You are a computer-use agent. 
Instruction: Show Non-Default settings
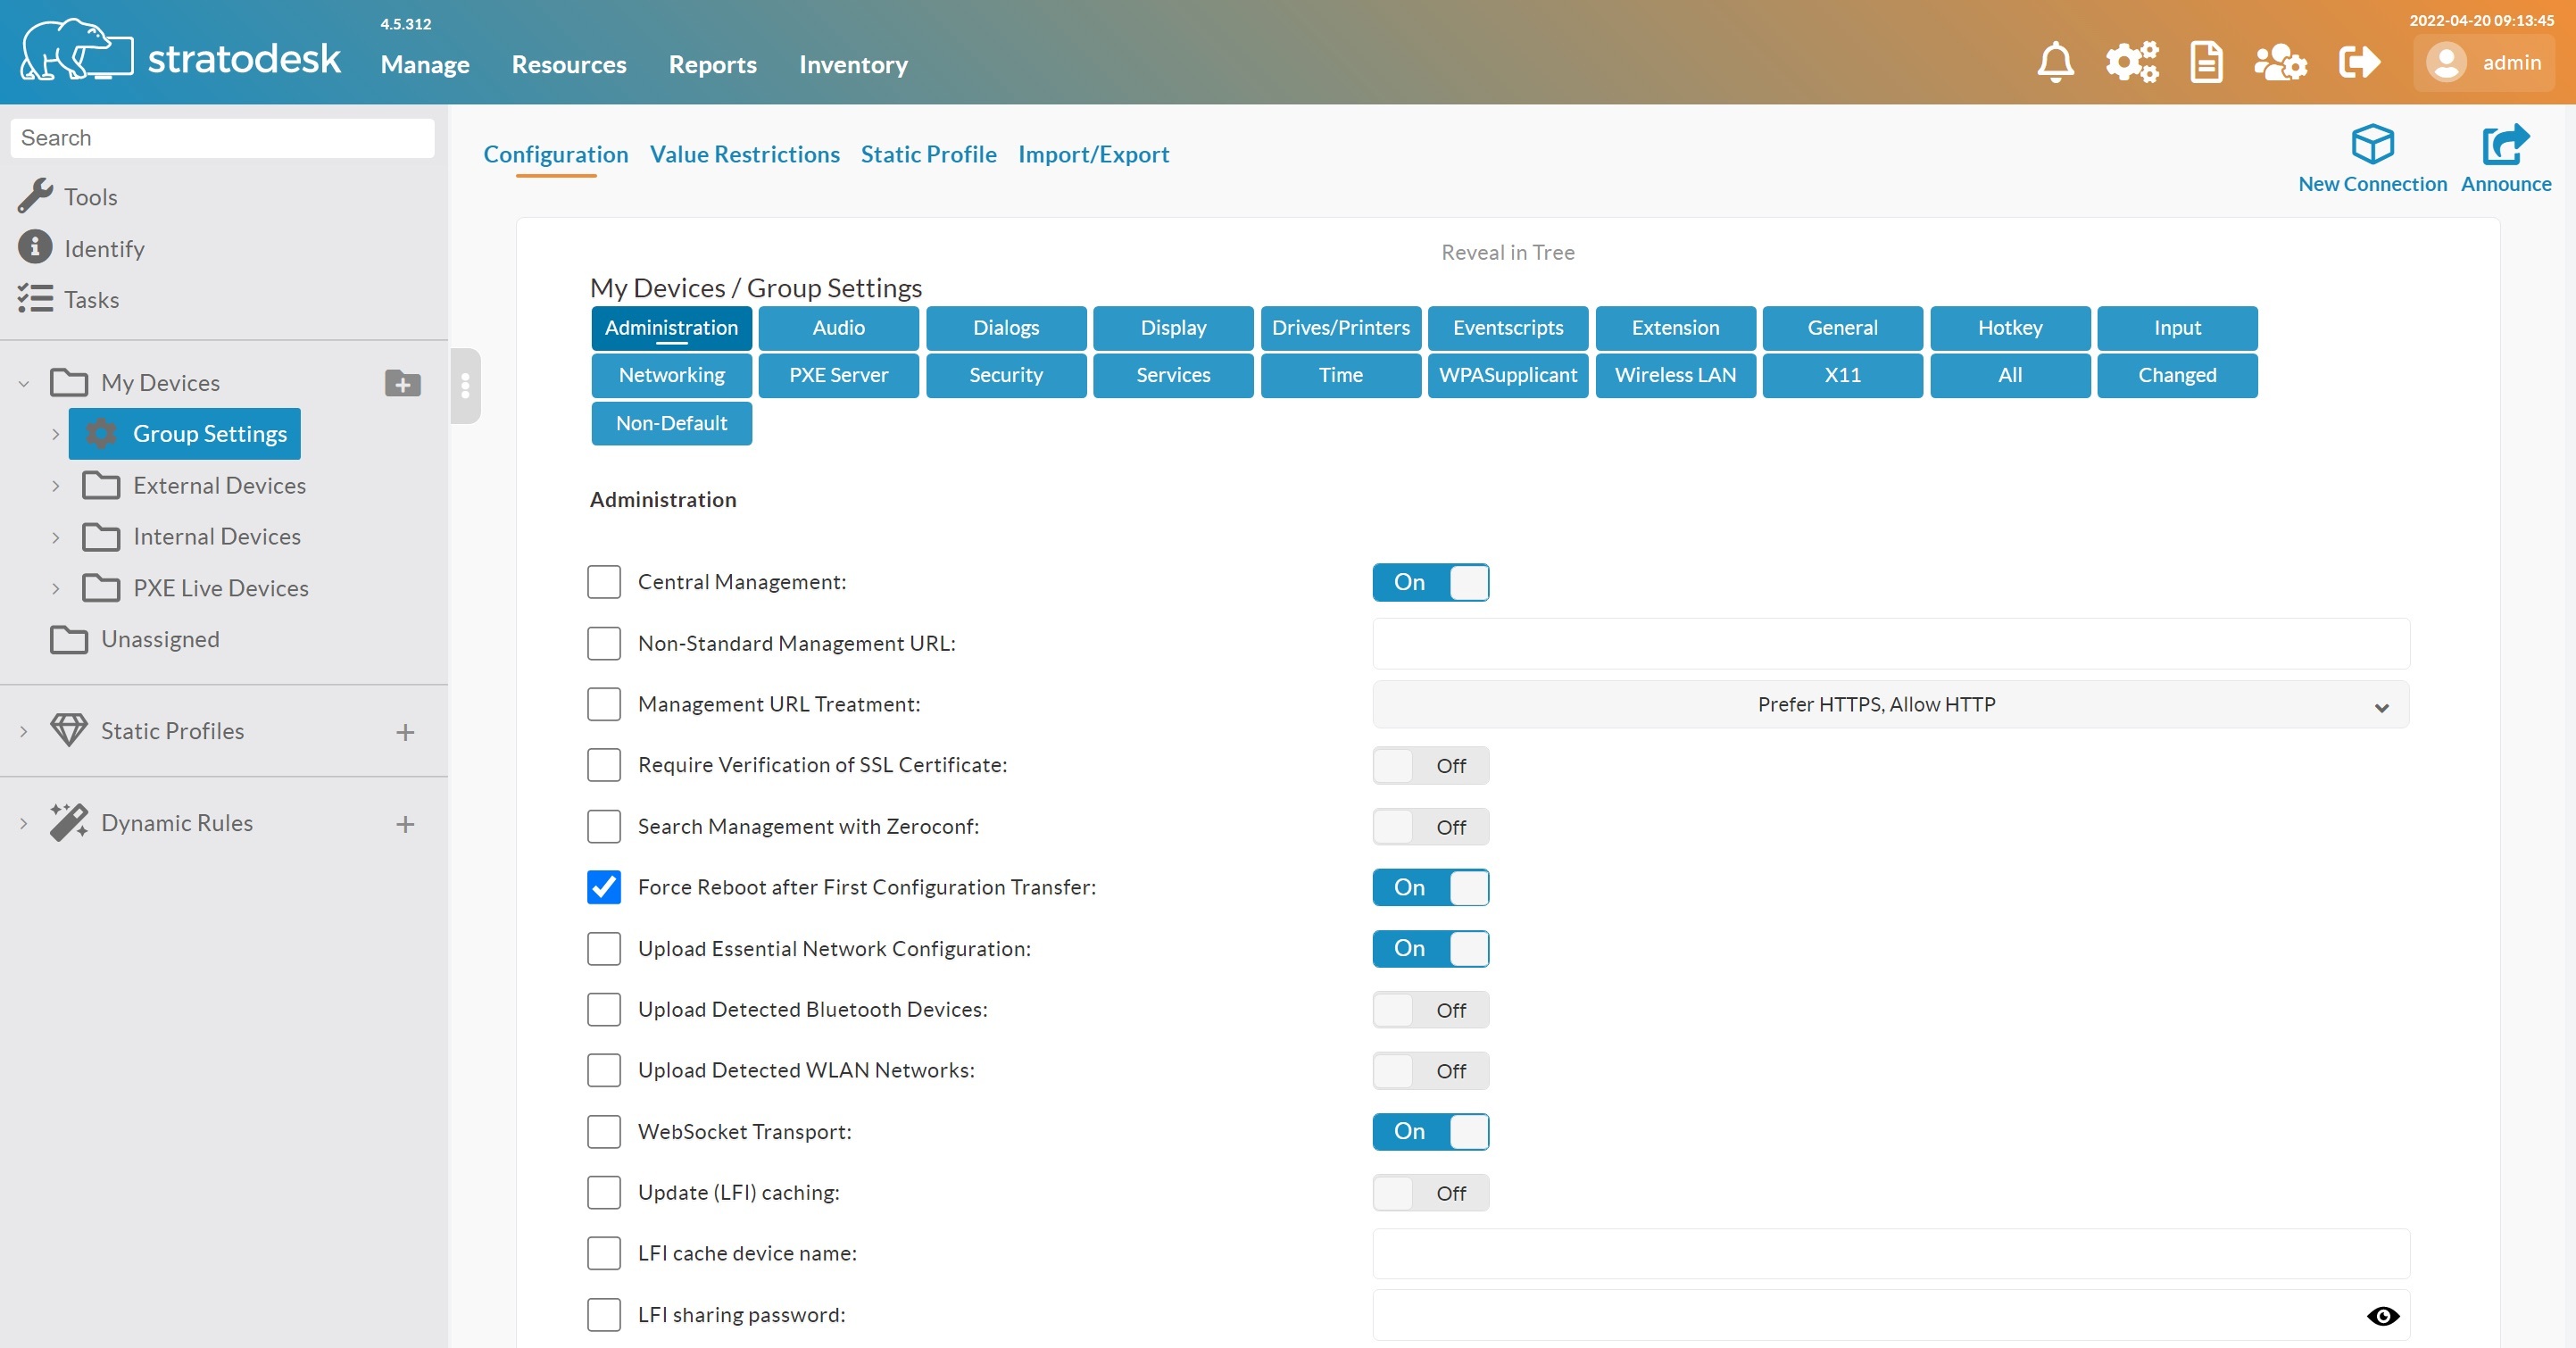pos(671,423)
